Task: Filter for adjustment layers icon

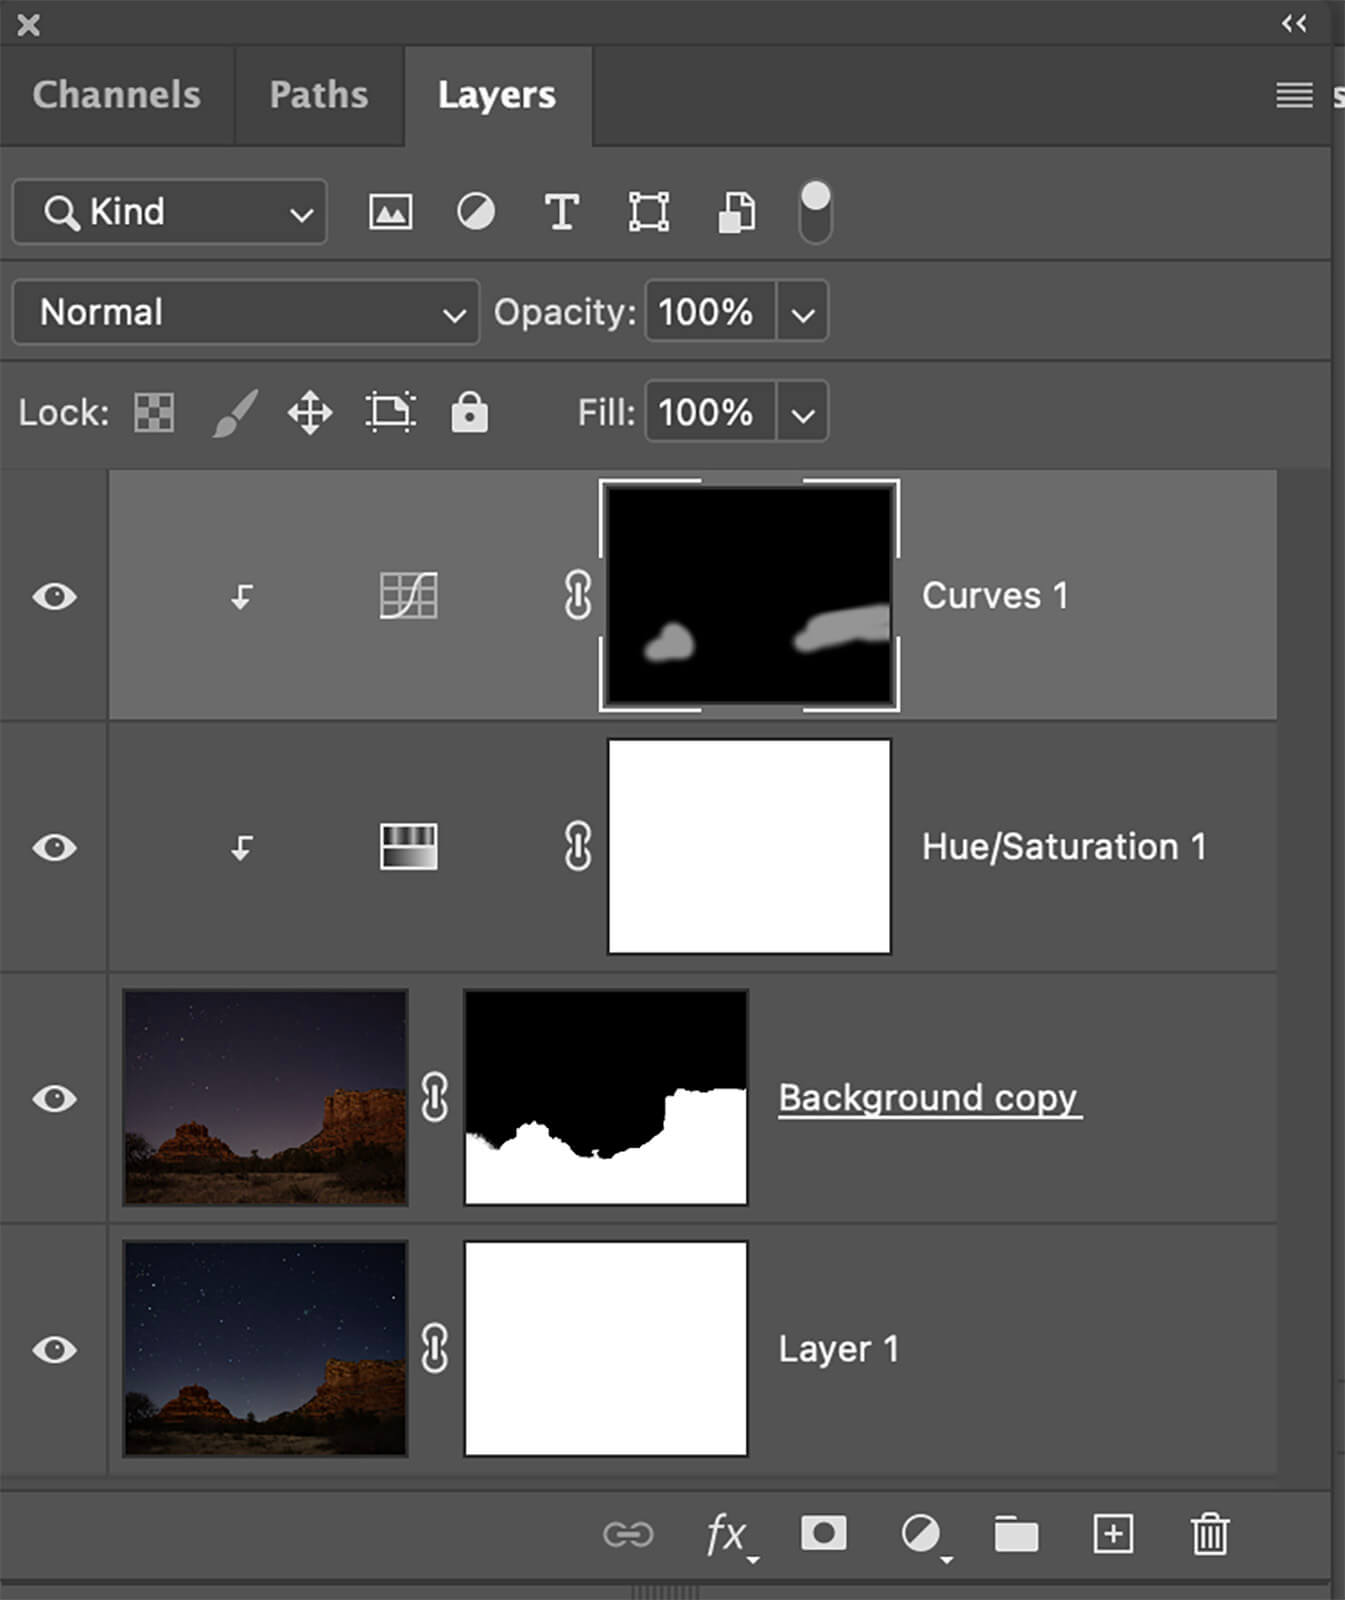Action: point(476,212)
